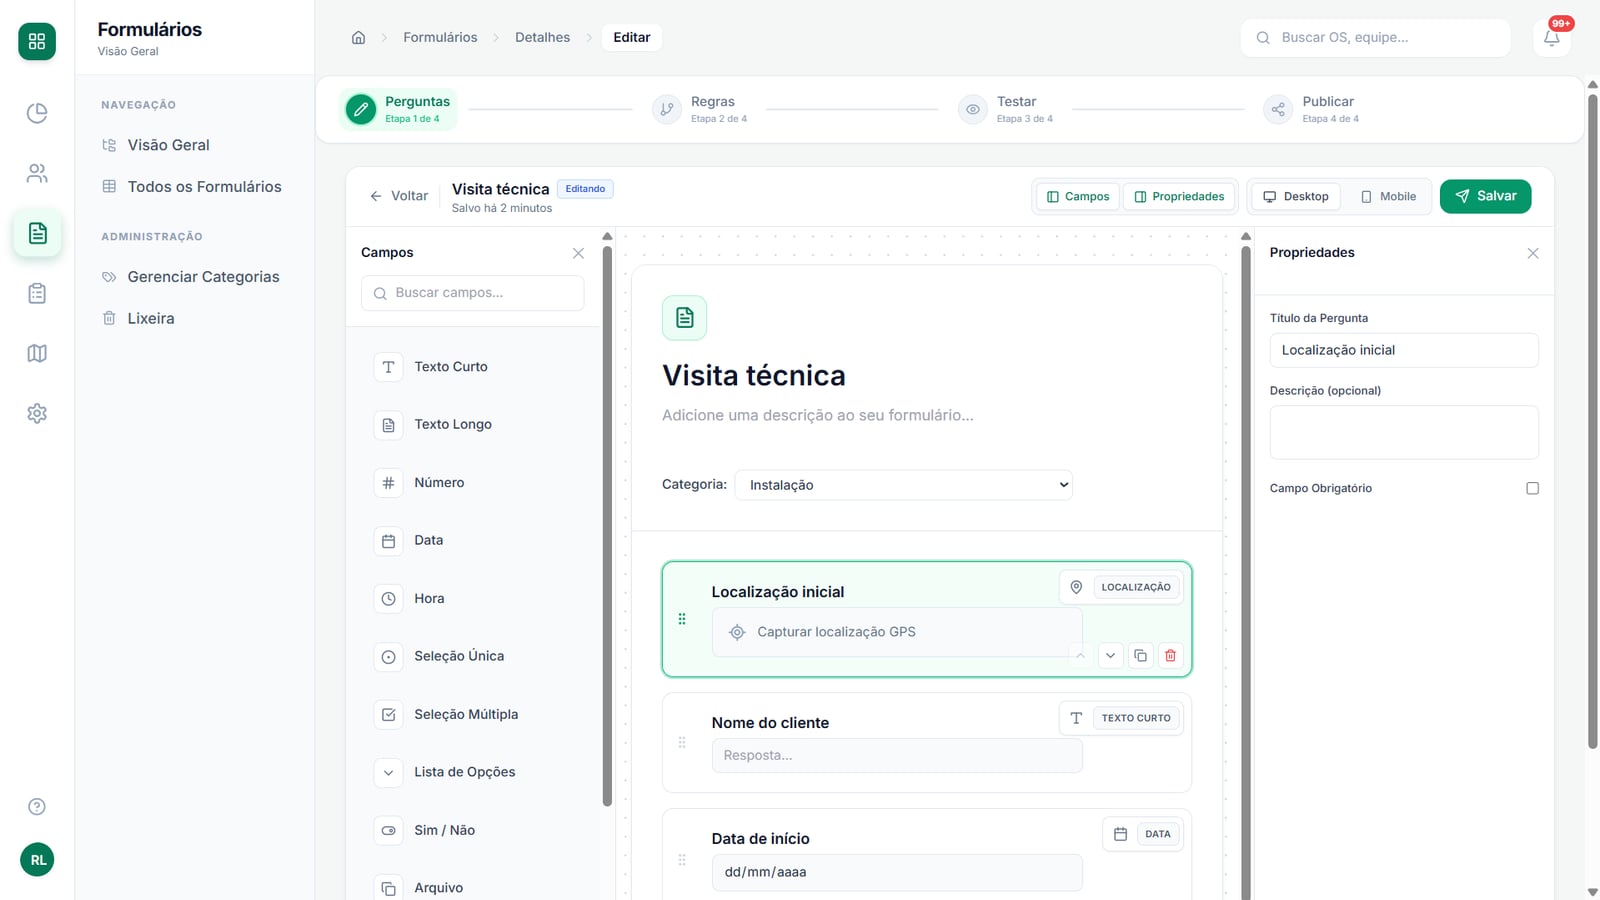Delete the Localização inicial field with trash icon

pyautogui.click(x=1170, y=656)
